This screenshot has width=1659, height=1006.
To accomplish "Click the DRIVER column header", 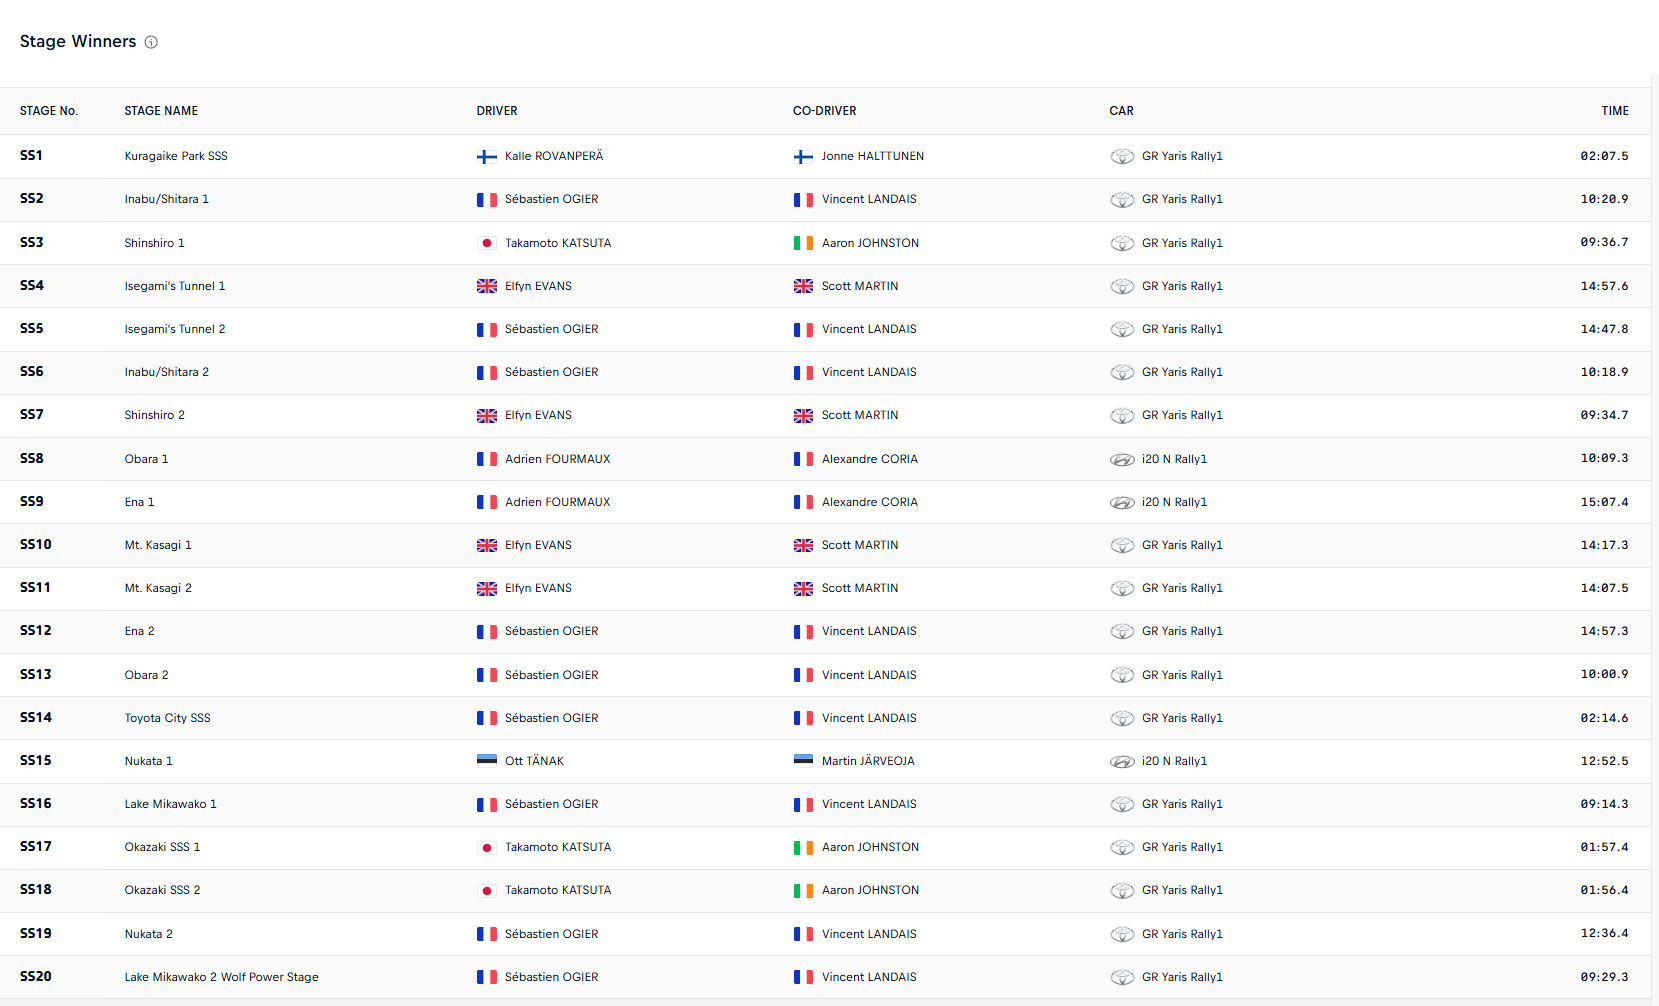I will (x=497, y=111).
